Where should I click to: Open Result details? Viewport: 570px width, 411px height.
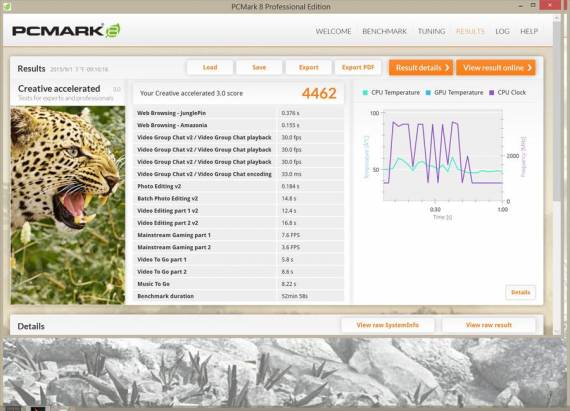[421, 68]
